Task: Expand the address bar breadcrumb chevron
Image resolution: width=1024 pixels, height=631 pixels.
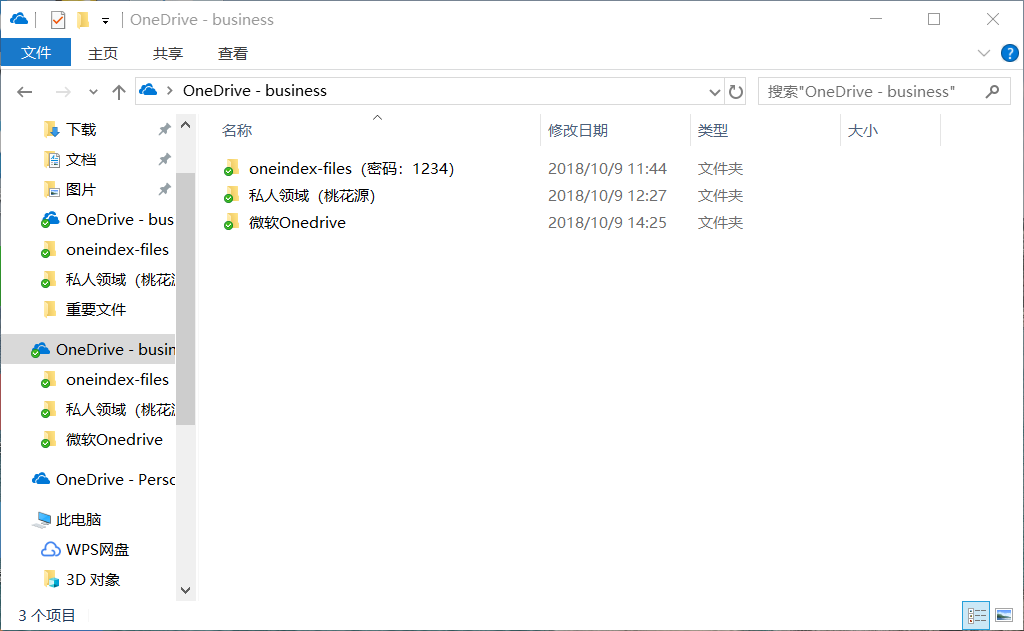Action: click(x=170, y=91)
